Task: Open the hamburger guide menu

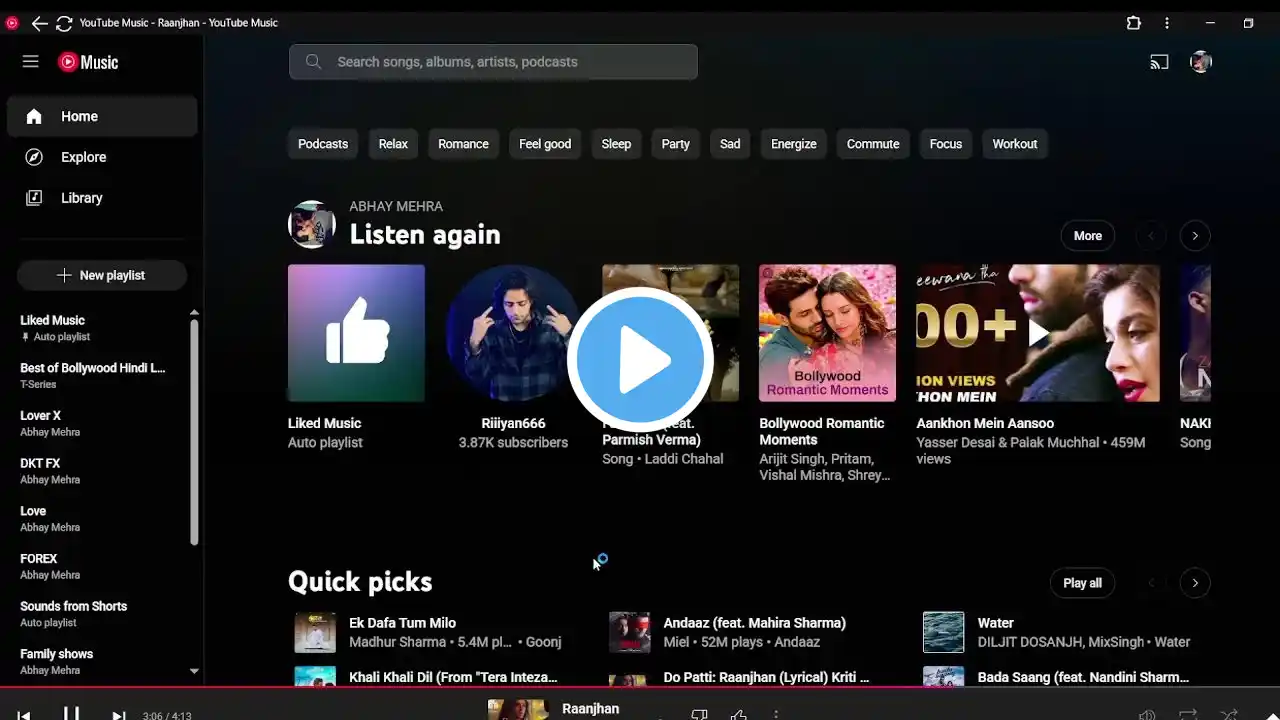Action: pos(31,62)
